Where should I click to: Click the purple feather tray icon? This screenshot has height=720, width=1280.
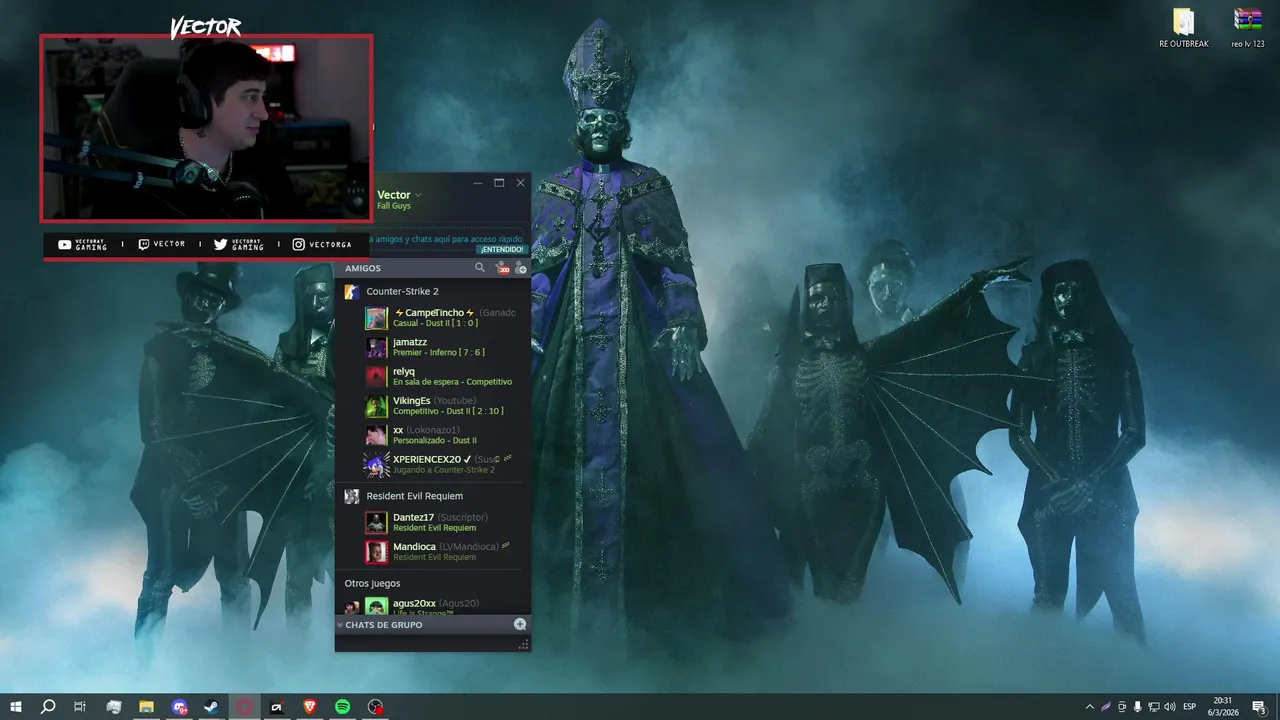pyautogui.click(x=1106, y=707)
